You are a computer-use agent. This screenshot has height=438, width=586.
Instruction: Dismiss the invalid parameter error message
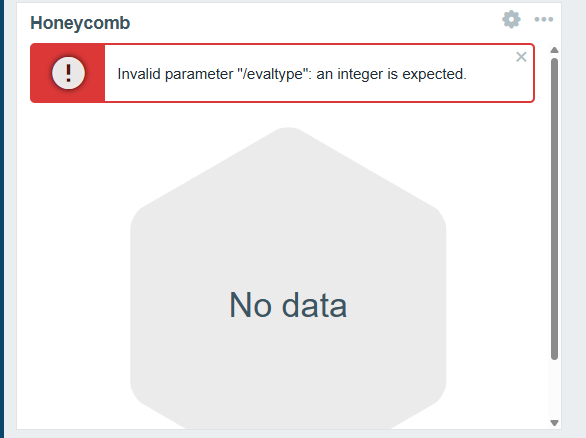pos(521,57)
